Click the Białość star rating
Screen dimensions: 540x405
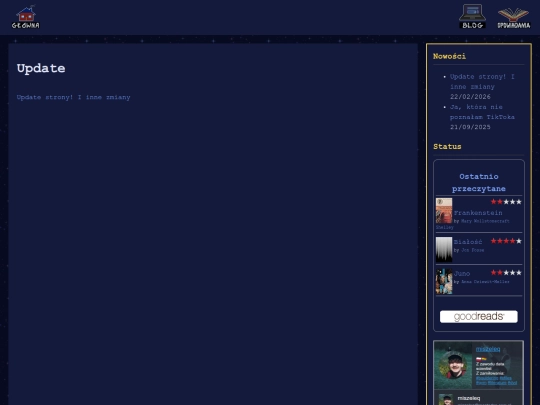506,241
